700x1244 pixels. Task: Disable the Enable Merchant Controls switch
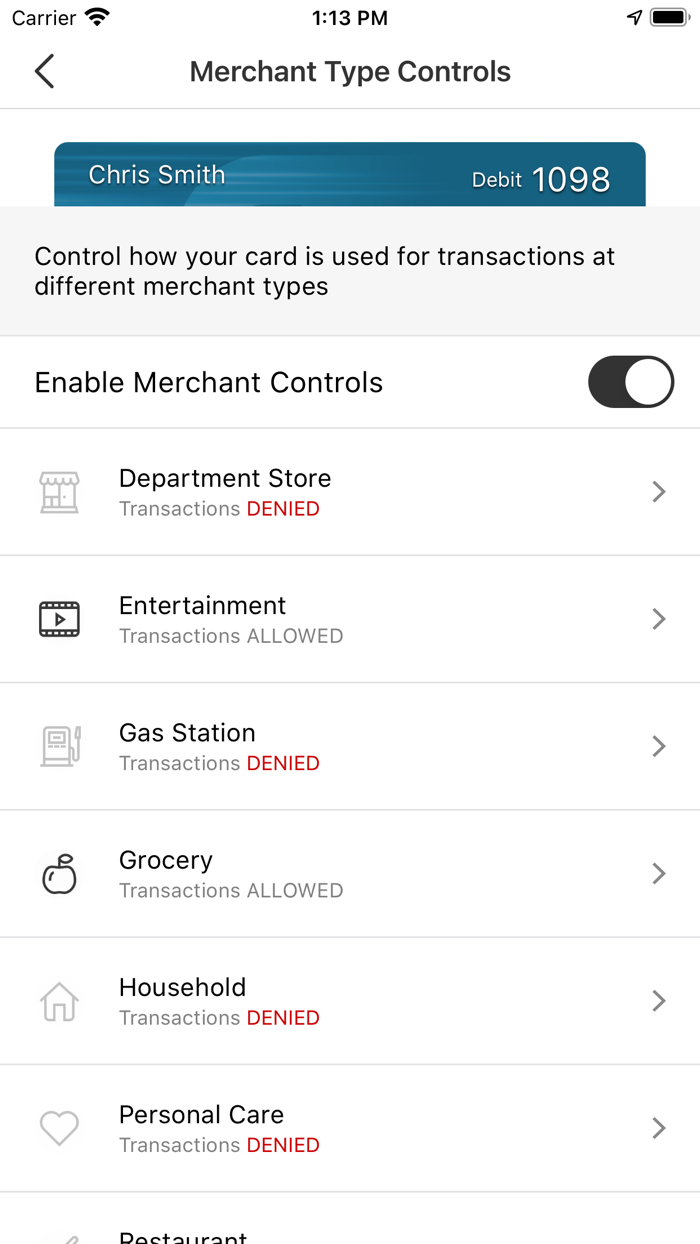click(630, 382)
